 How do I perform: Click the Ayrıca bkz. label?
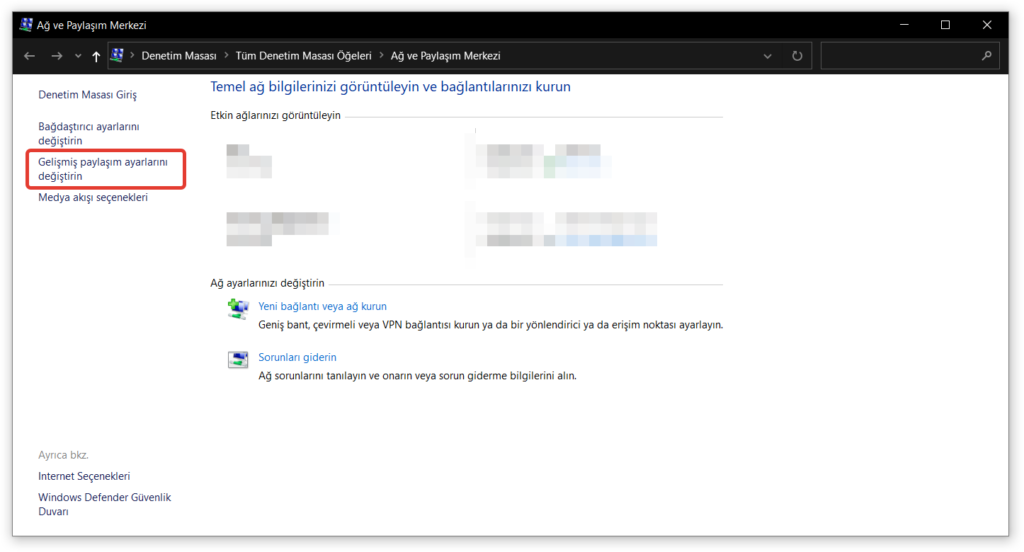point(63,455)
